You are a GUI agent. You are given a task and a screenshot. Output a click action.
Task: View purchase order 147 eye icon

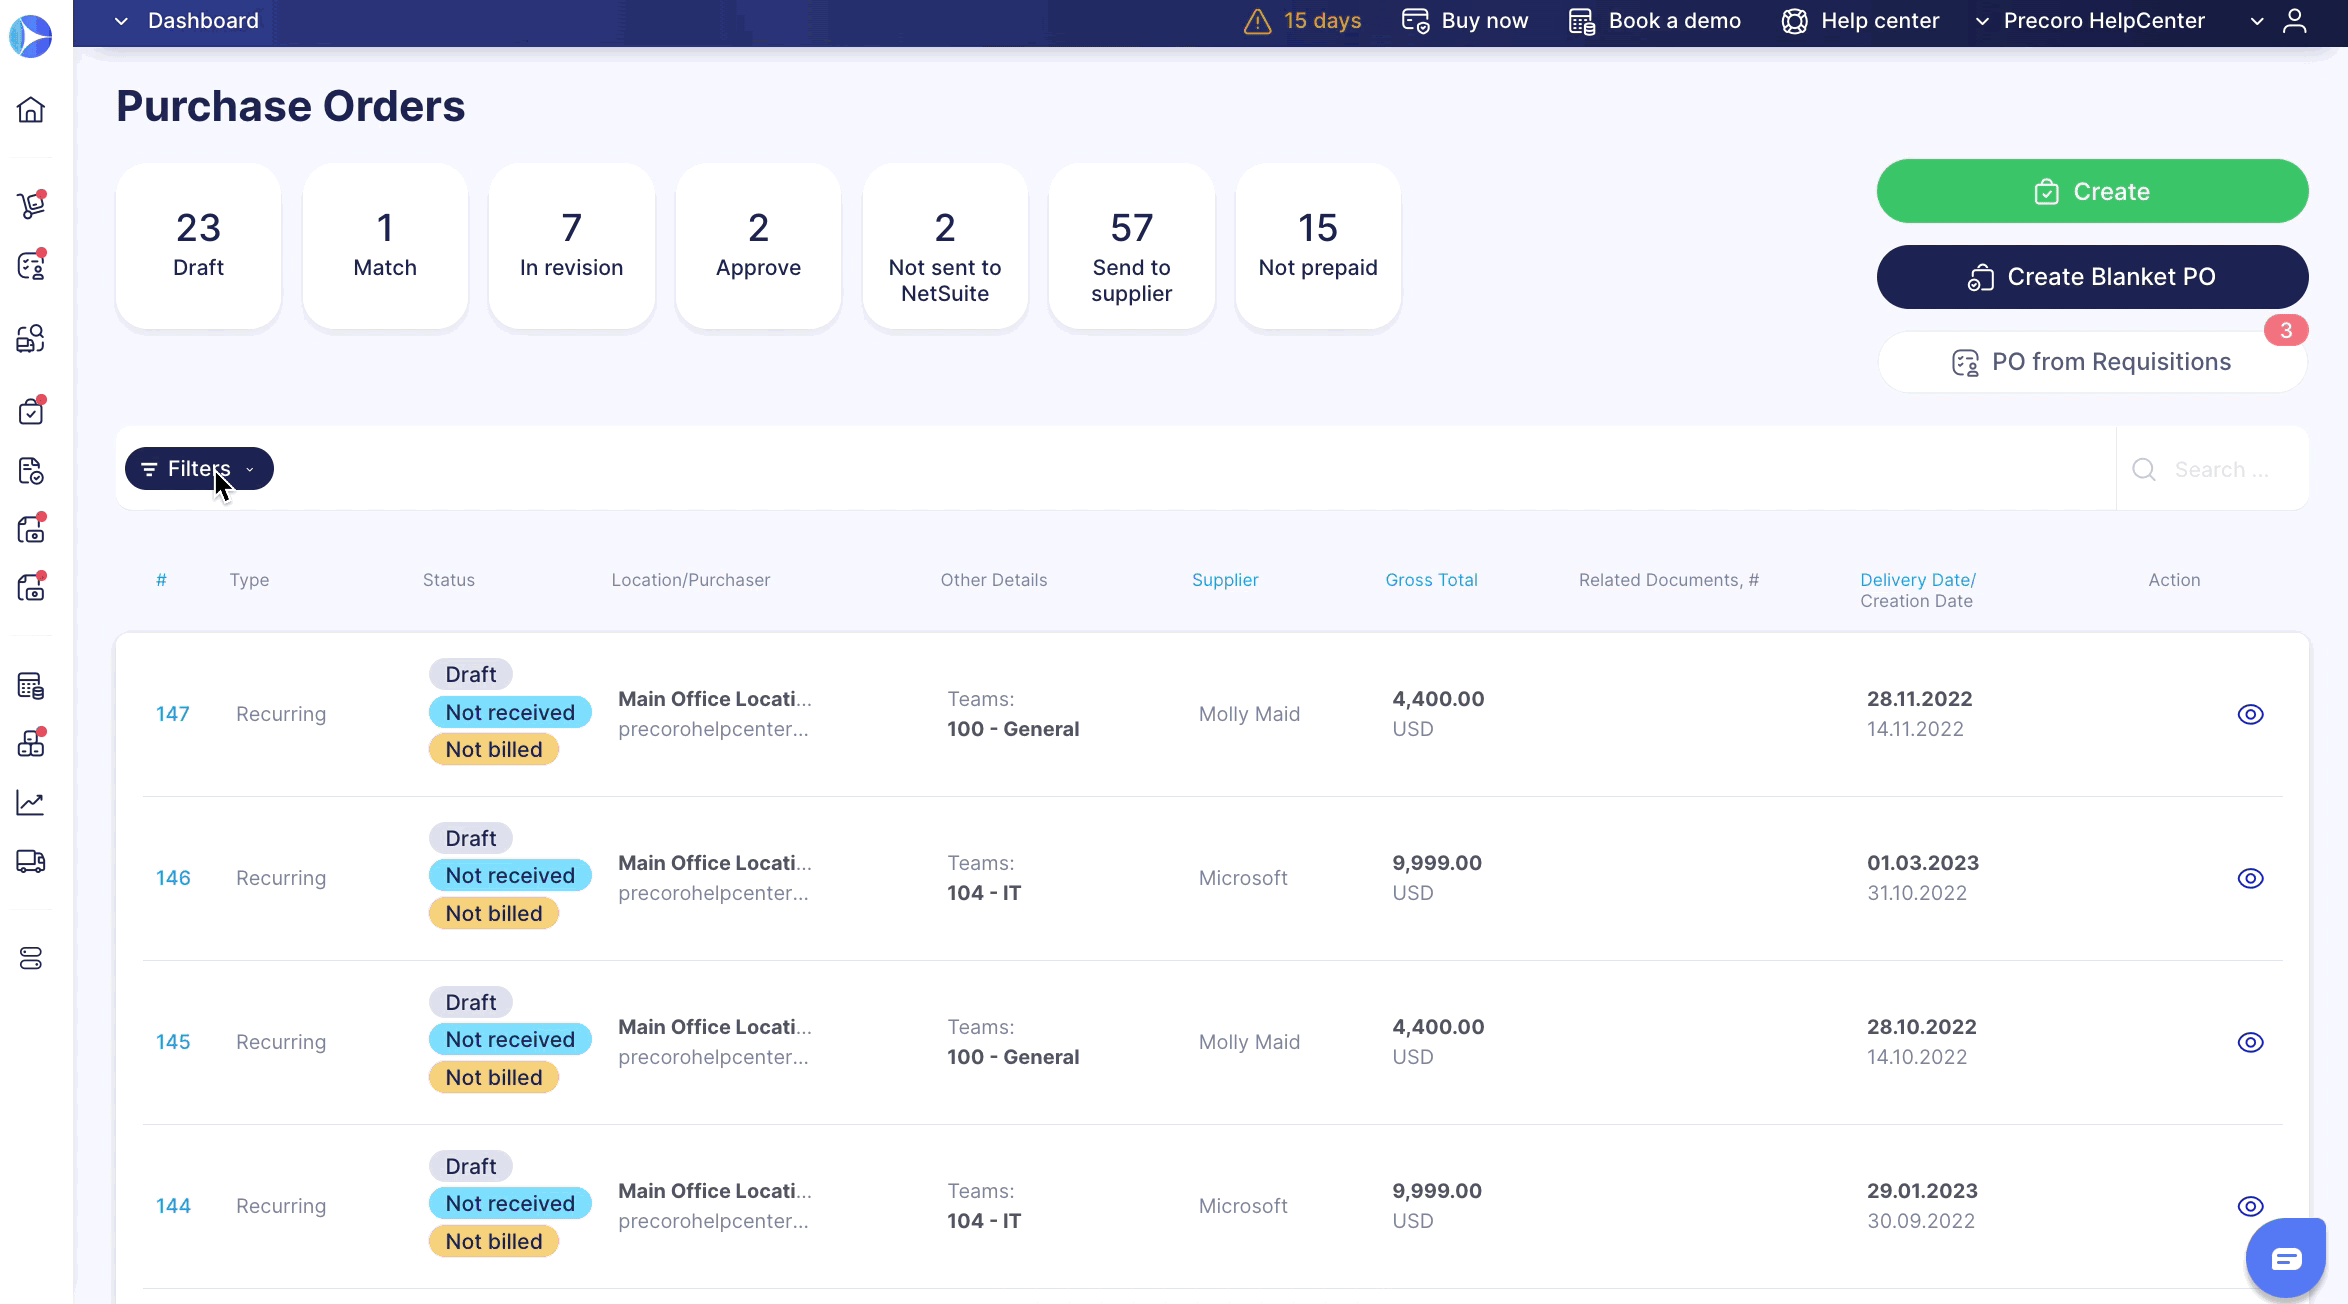tap(2250, 714)
